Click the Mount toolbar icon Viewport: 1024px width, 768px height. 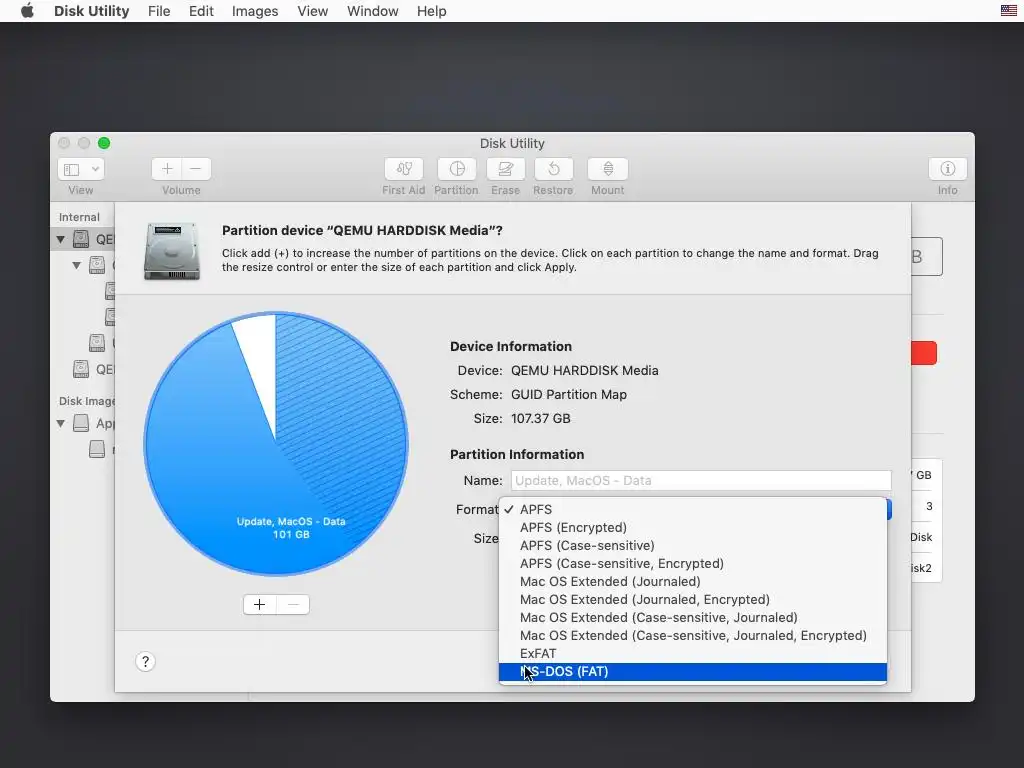(607, 169)
